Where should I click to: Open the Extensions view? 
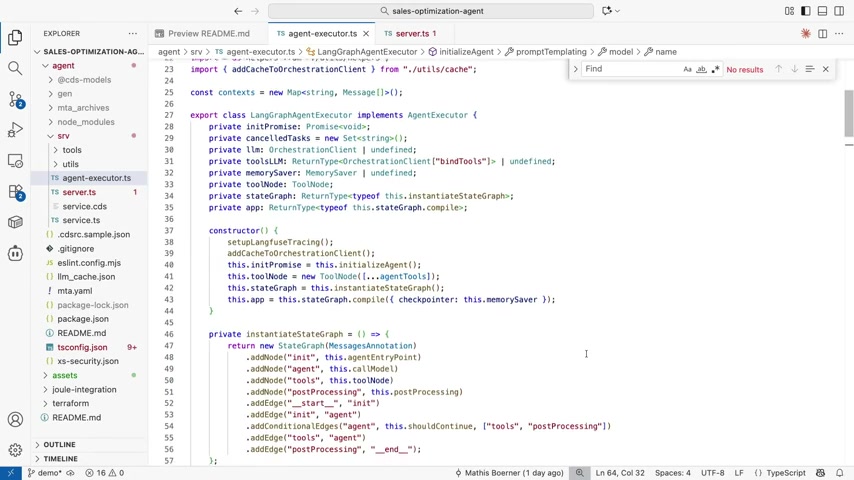click(15, 192)
